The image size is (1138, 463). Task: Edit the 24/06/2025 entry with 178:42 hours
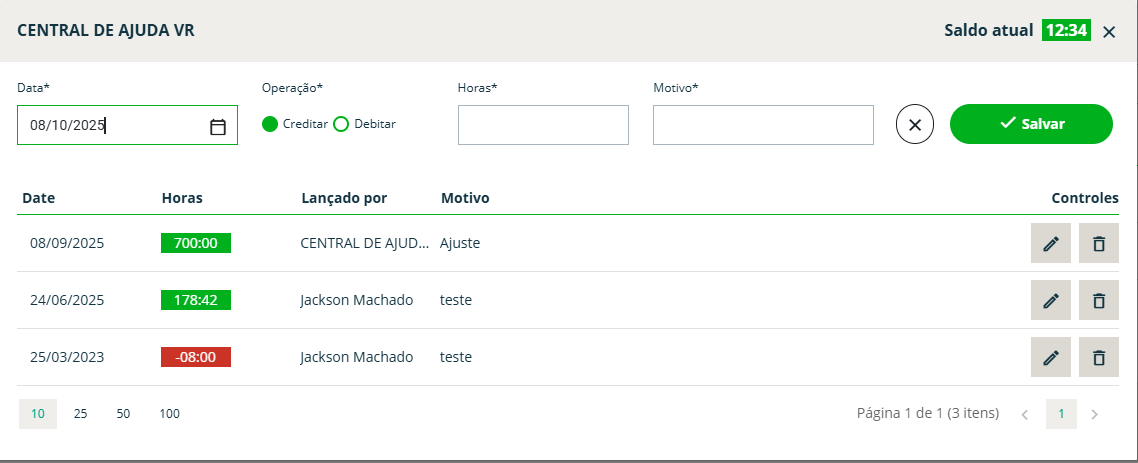(x=1050, y=300)
